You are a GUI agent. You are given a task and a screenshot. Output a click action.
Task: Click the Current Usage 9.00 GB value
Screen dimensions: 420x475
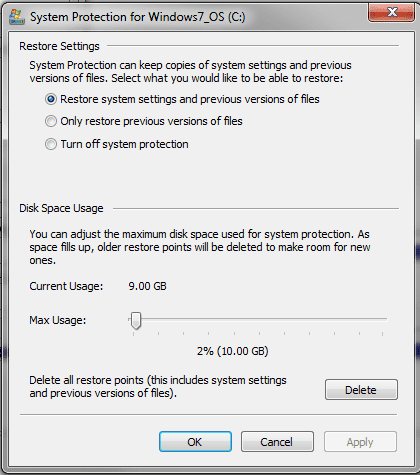(147, 286)
